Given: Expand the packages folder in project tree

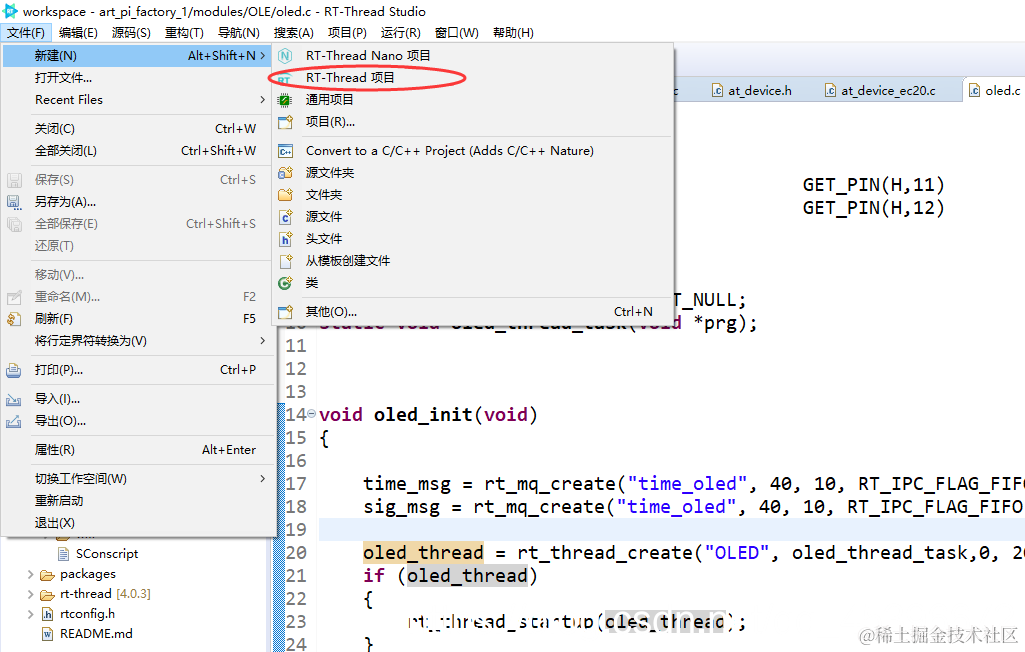Looking at the screenshot, I should coord(31,574).
